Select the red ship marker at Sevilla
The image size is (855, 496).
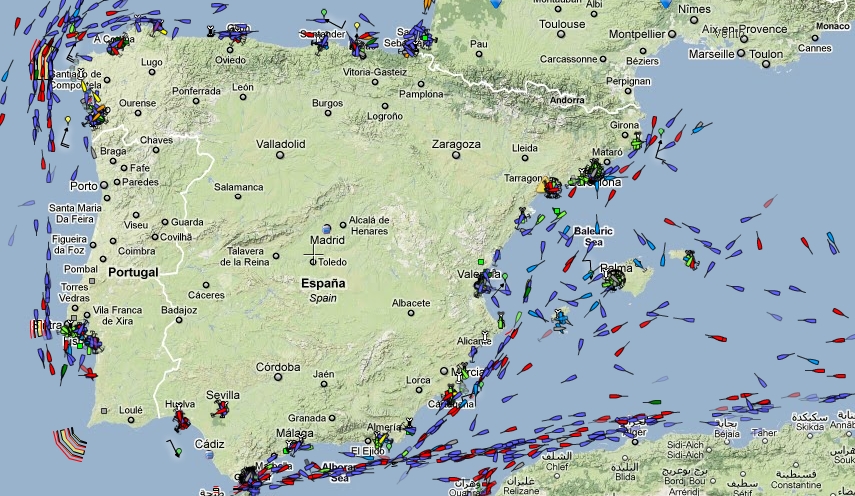[x=223, y=408]
